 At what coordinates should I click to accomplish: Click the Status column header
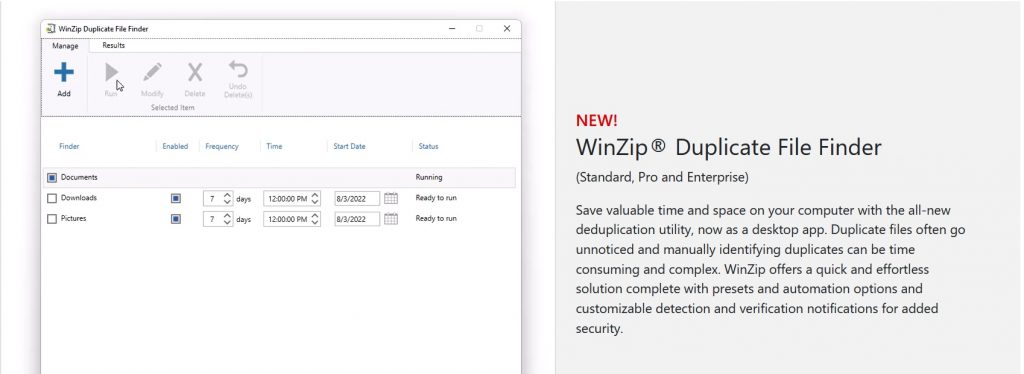428,146
